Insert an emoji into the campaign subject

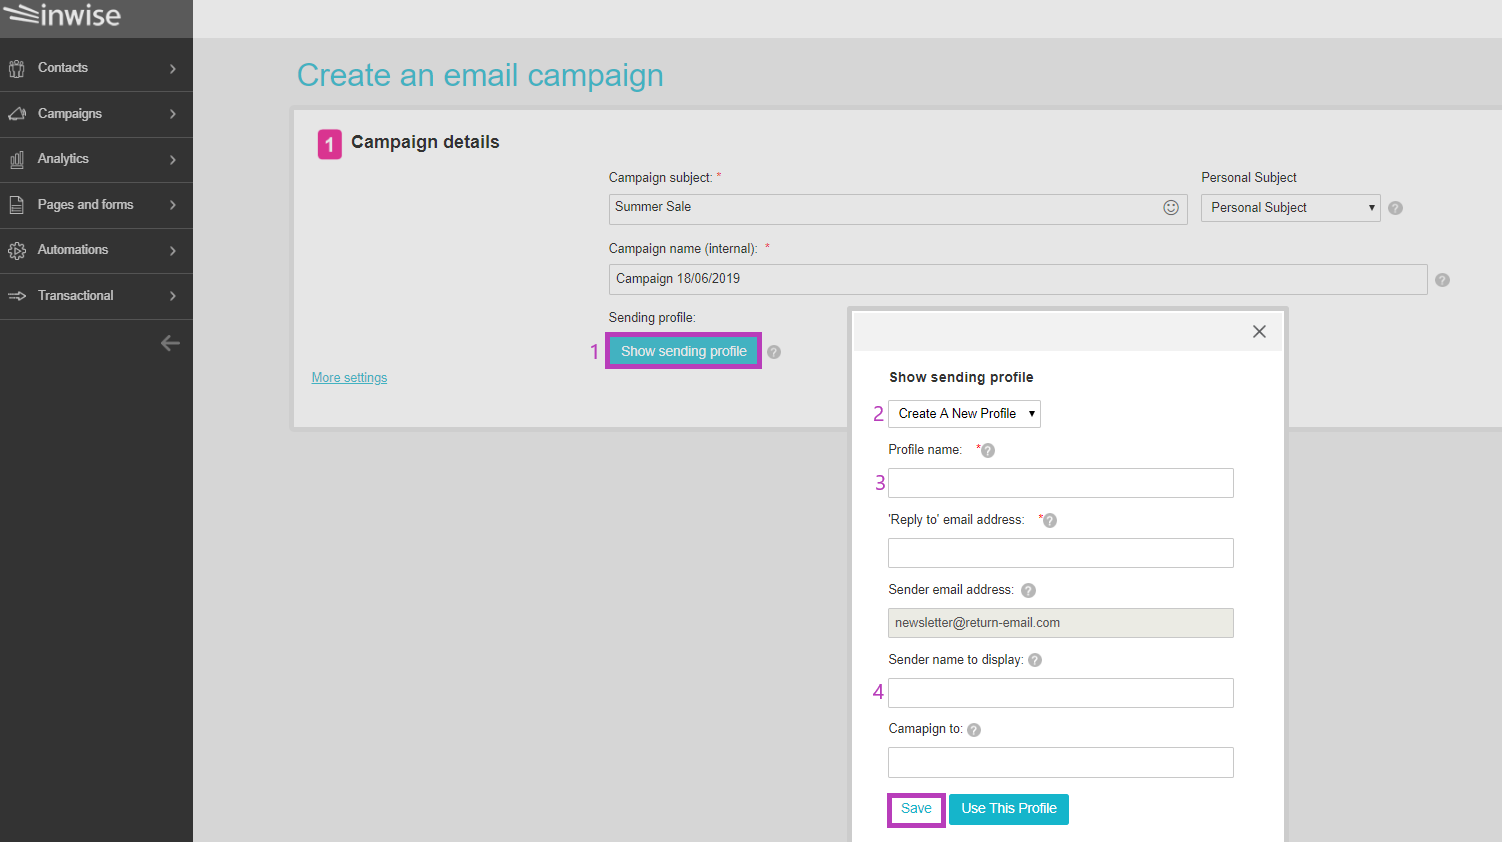click(1170, 208)
